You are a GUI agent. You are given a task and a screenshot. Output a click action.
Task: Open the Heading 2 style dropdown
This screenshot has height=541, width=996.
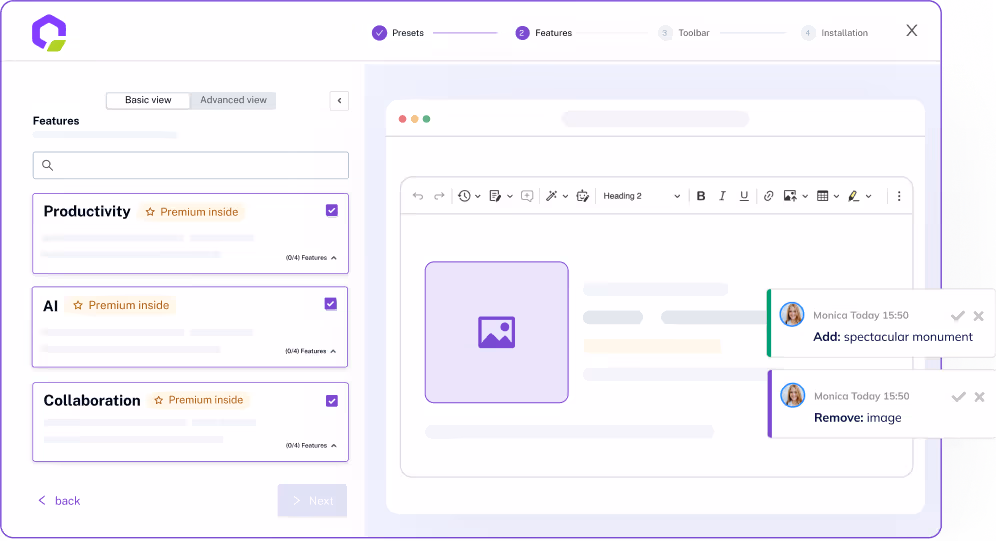pyautogui.click(x=641, y=196)
